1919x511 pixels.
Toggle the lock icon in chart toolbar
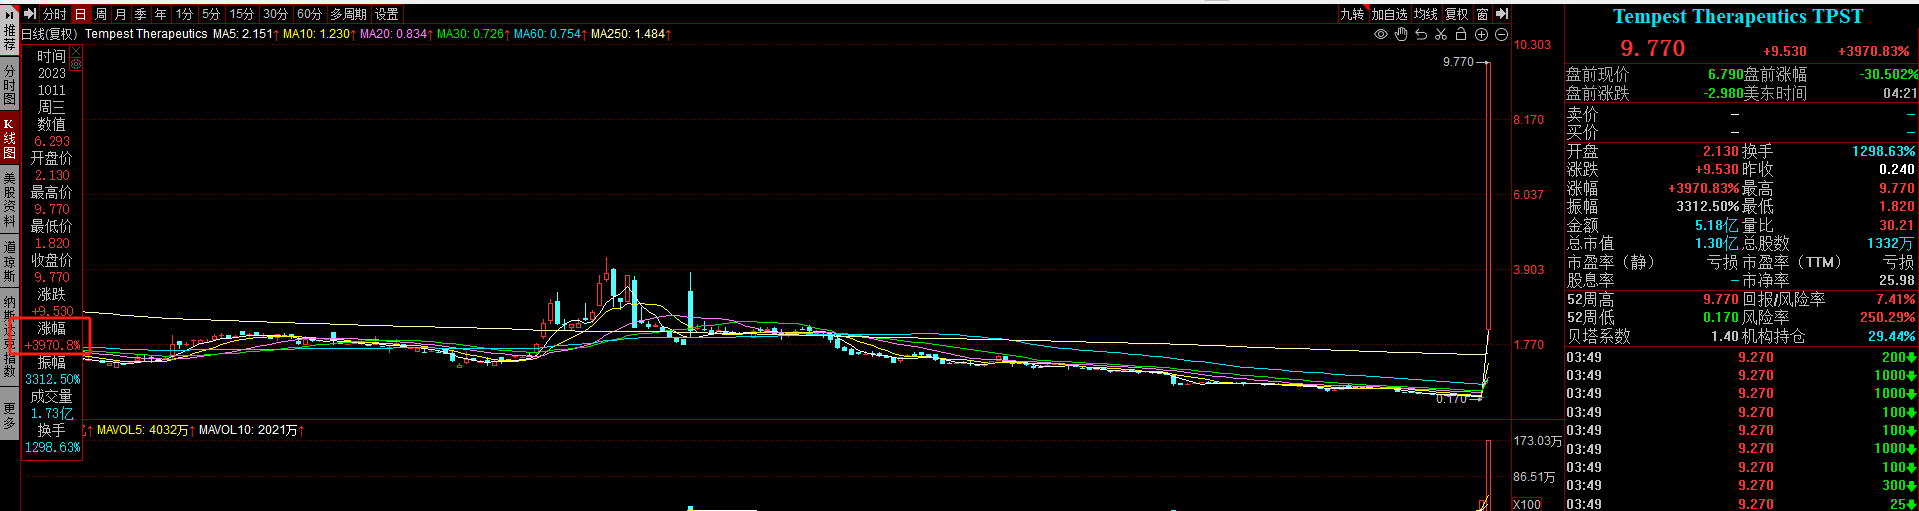[x=1461, y=34]
